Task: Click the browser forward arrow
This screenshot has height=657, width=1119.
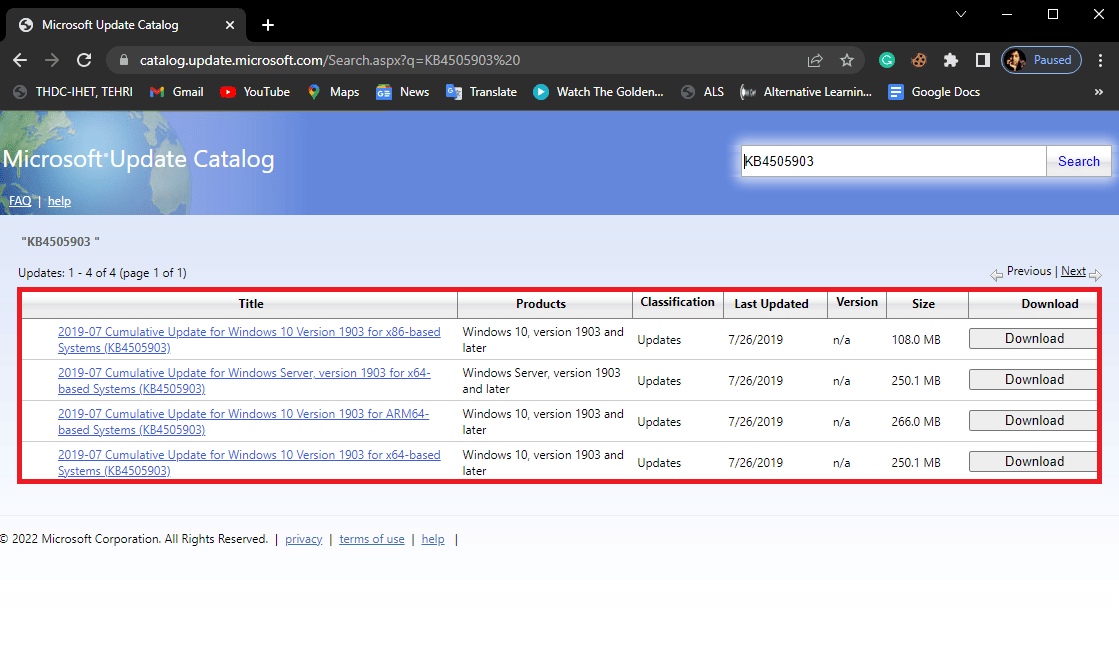Action: (51, 60)
